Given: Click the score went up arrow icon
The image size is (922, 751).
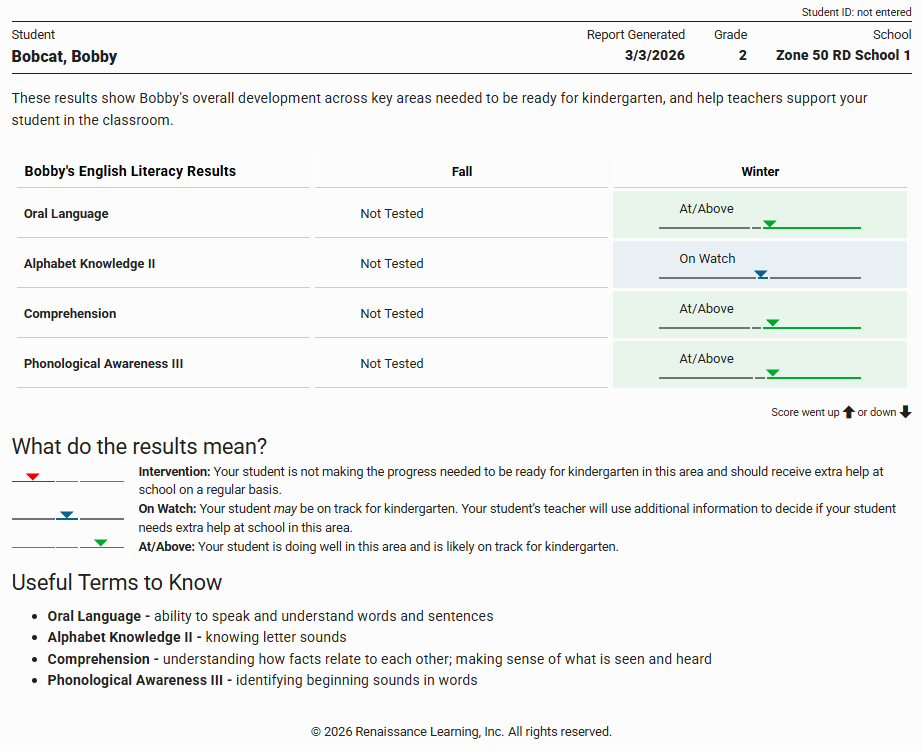Looking at the screenshot, I should point(849,412).
